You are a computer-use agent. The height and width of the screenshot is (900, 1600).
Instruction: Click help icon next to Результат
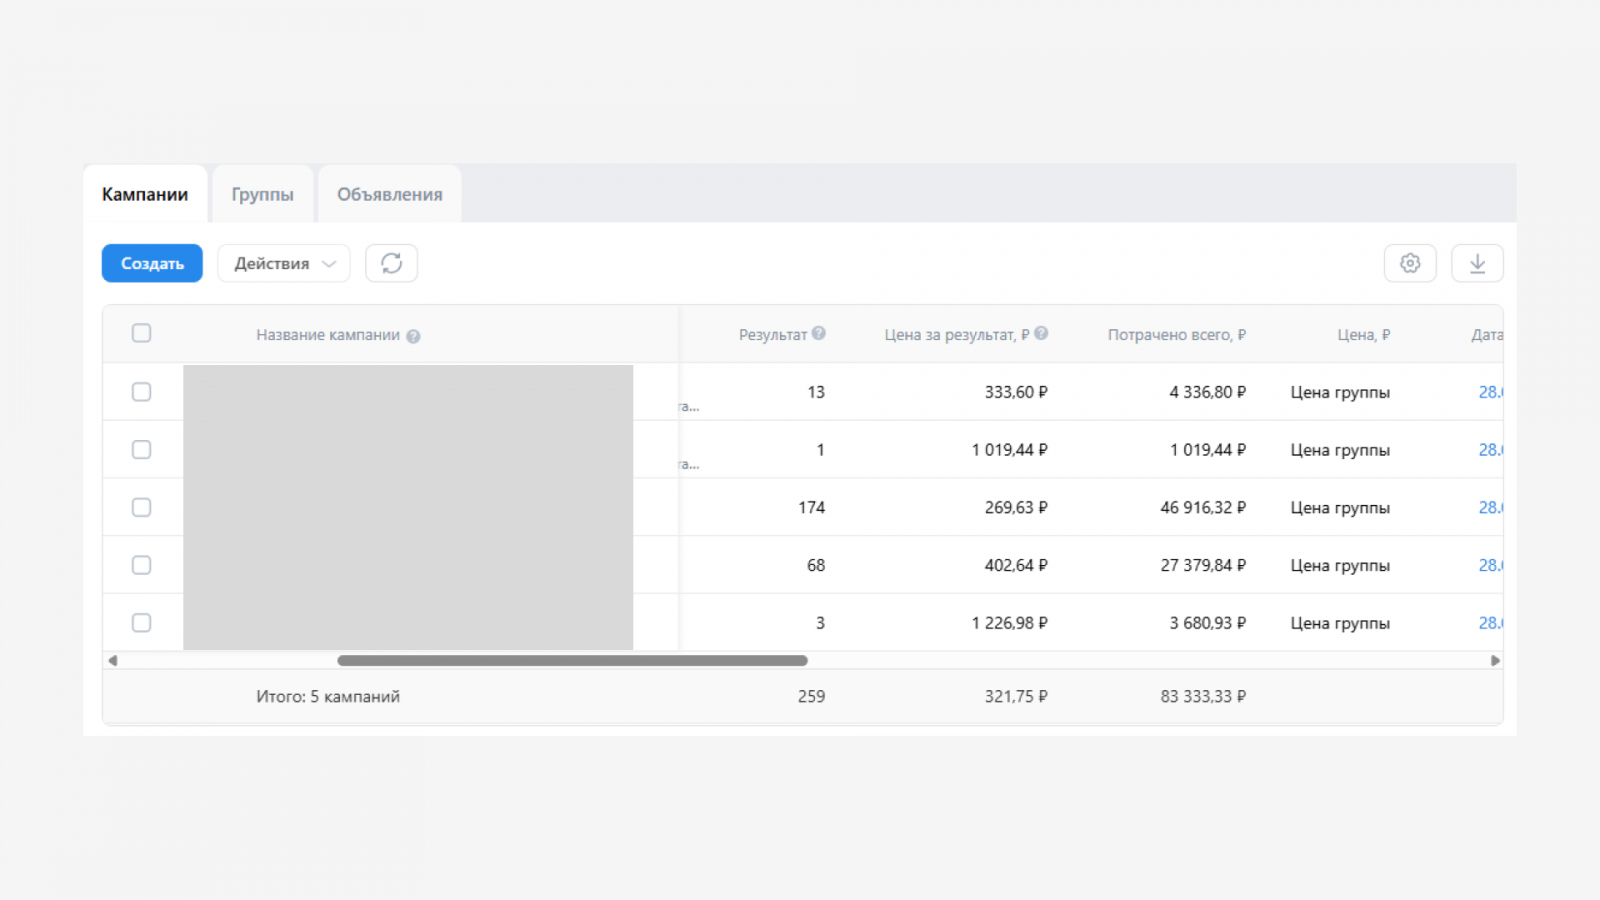click(x=819, y=334)
